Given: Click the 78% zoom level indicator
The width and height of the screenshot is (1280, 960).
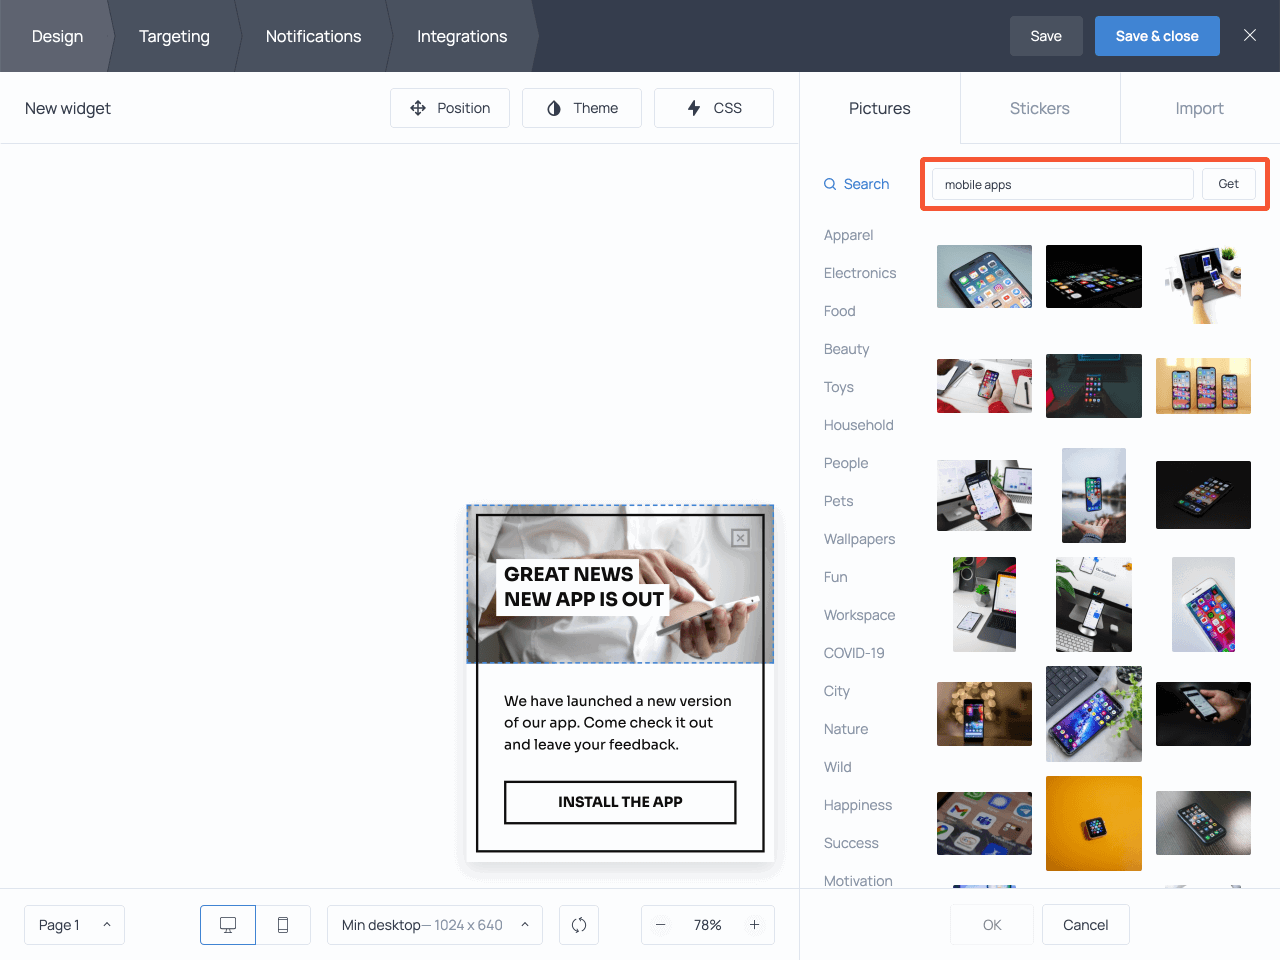Looking at the screenshot, I should coord(707,924).
